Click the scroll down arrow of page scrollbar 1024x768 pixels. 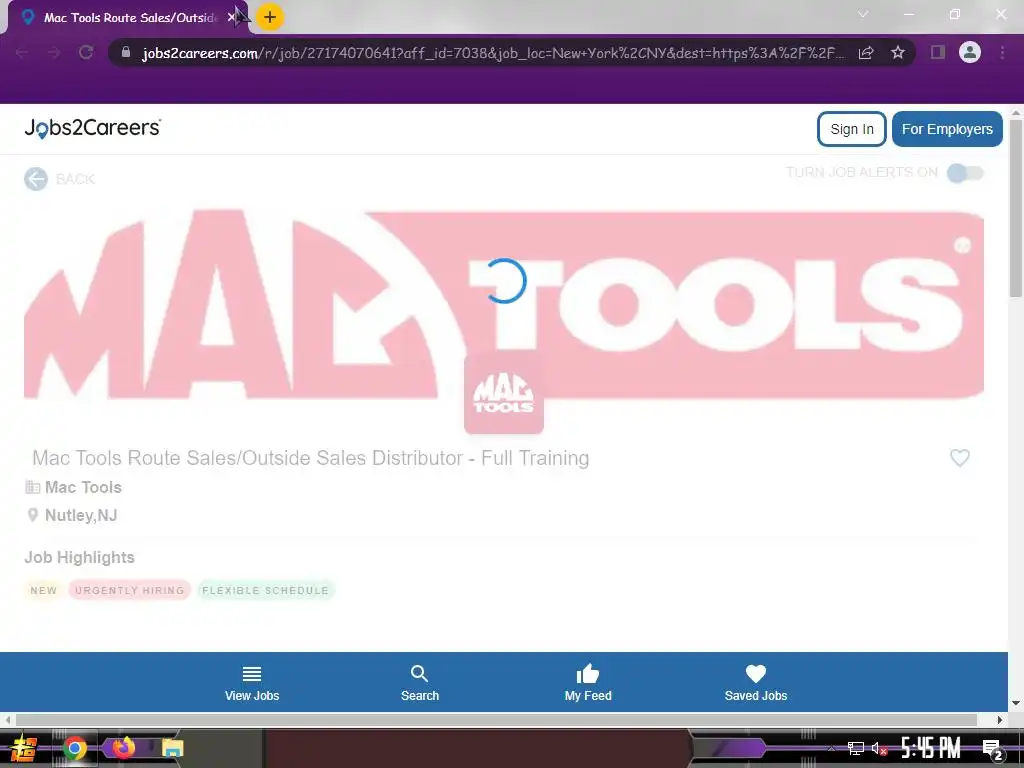pyautogui.click(x=1016, y=703)
